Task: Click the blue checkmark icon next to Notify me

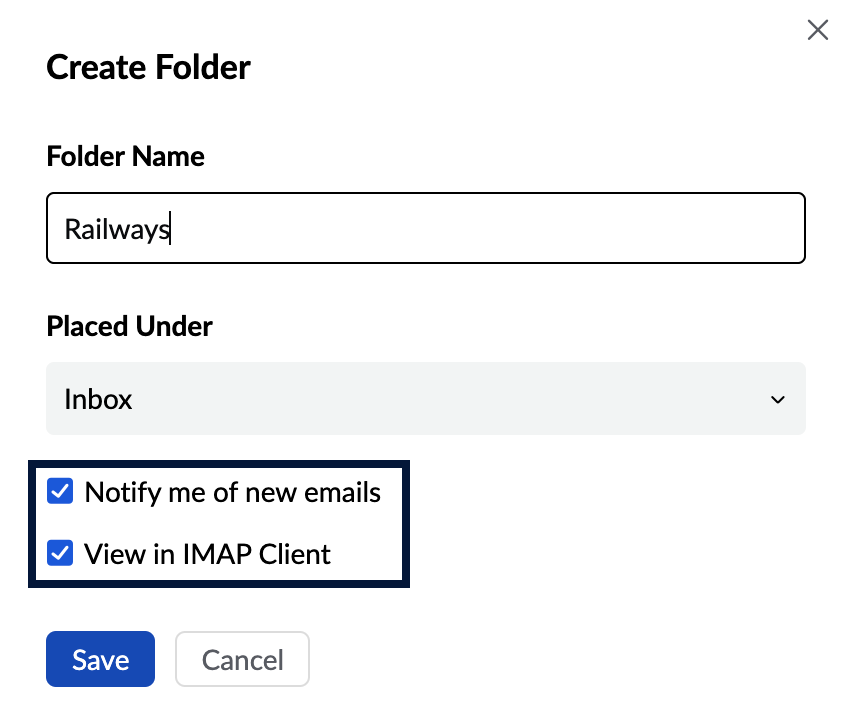Action: tap(60, 492)
